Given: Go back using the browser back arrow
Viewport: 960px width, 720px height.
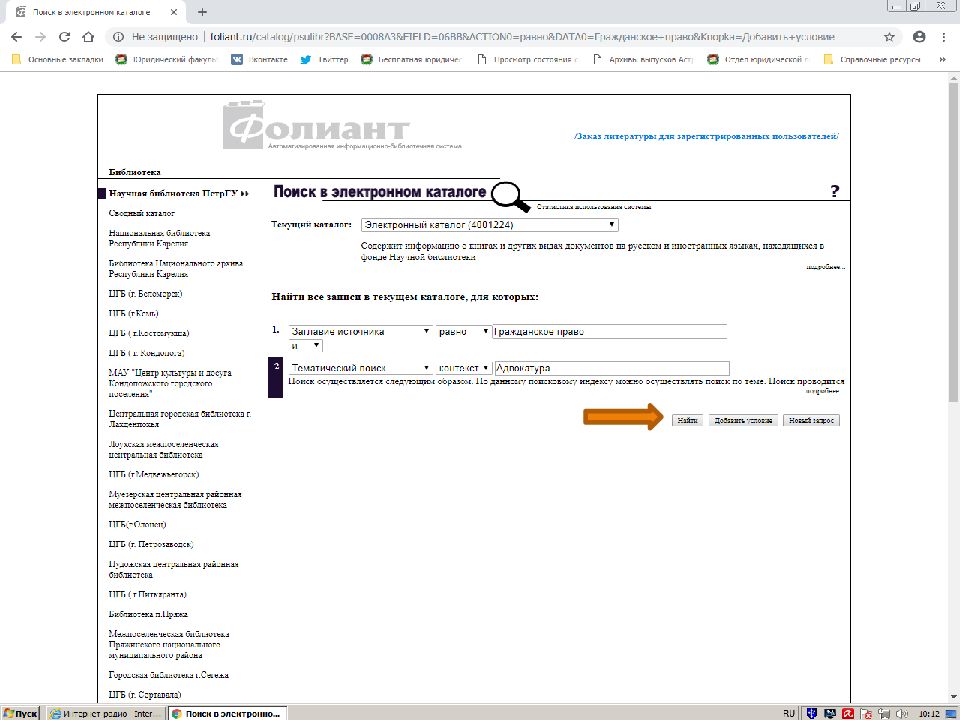Looking at the screenshot, I should click(x=16, y=36).
